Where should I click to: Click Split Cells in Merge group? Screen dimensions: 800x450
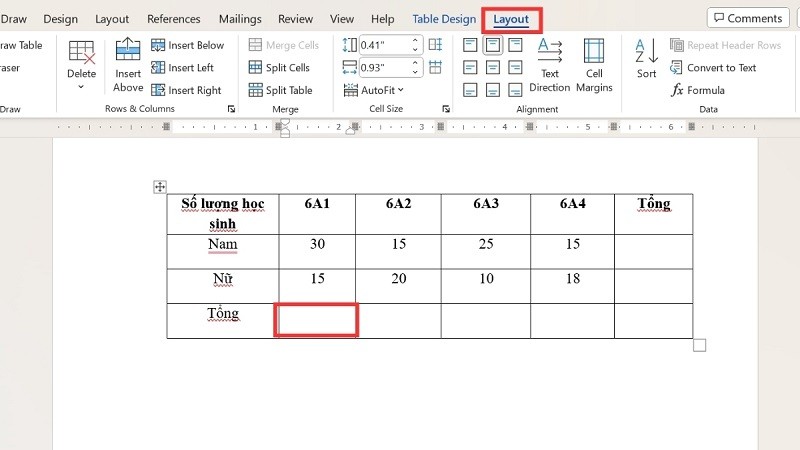[x=279, y=68]
